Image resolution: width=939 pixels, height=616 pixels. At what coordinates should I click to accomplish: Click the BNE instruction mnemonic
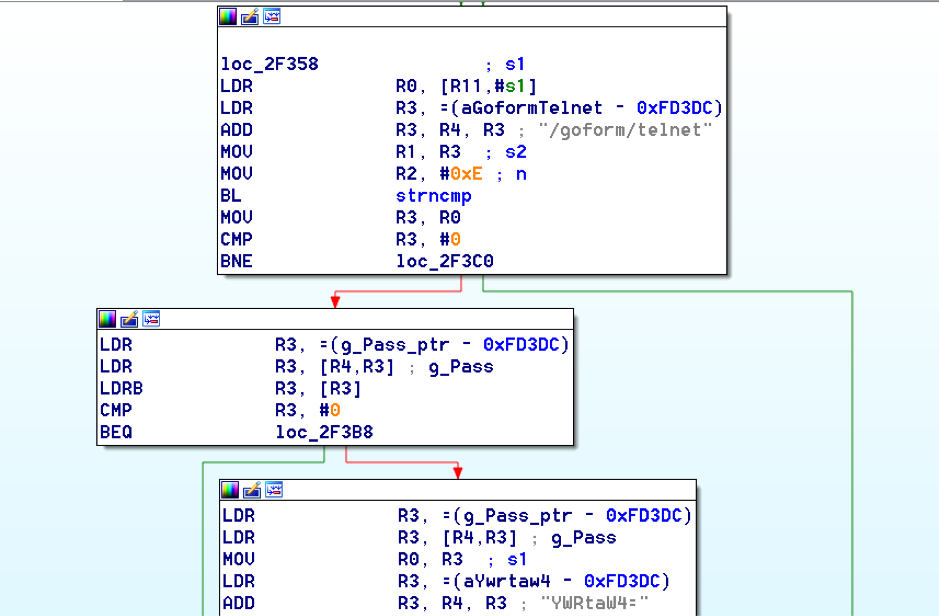[237, 261]
